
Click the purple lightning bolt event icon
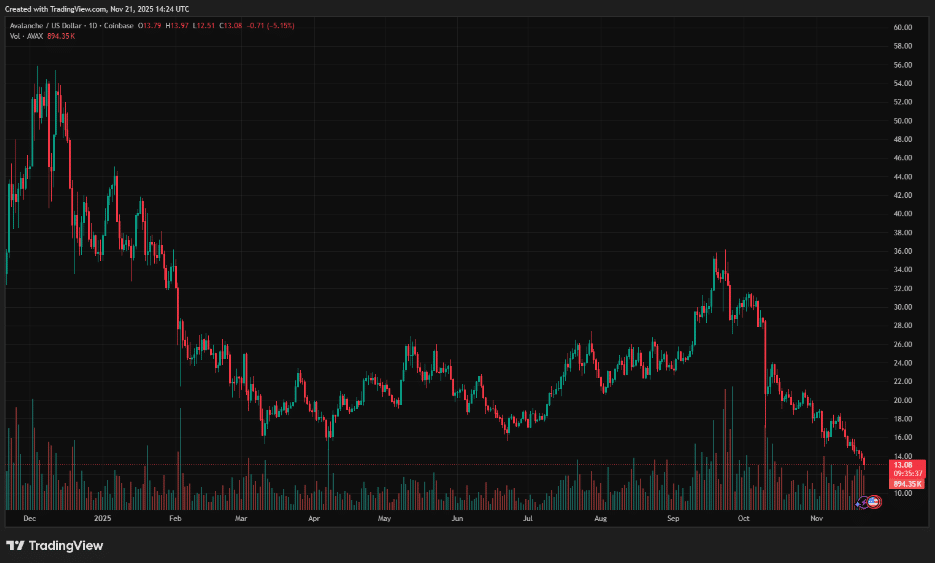point(863,501)
